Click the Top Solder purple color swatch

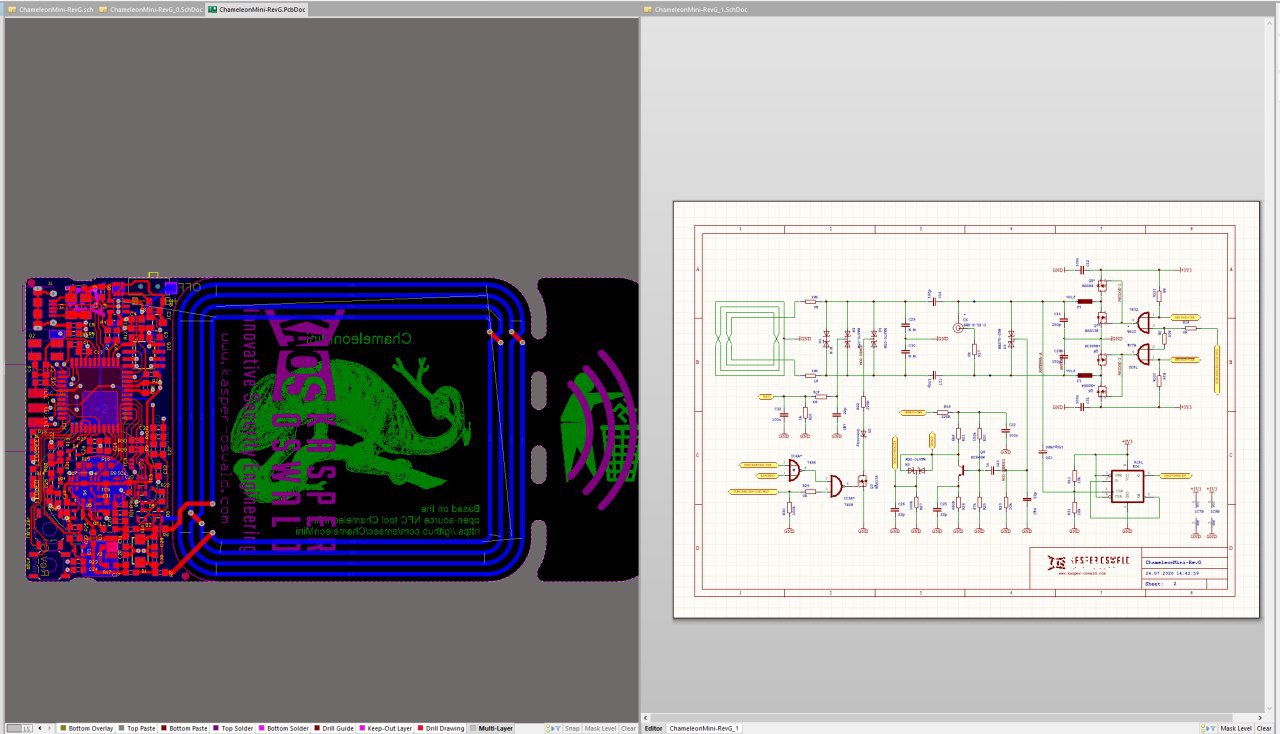click(216, 728)
